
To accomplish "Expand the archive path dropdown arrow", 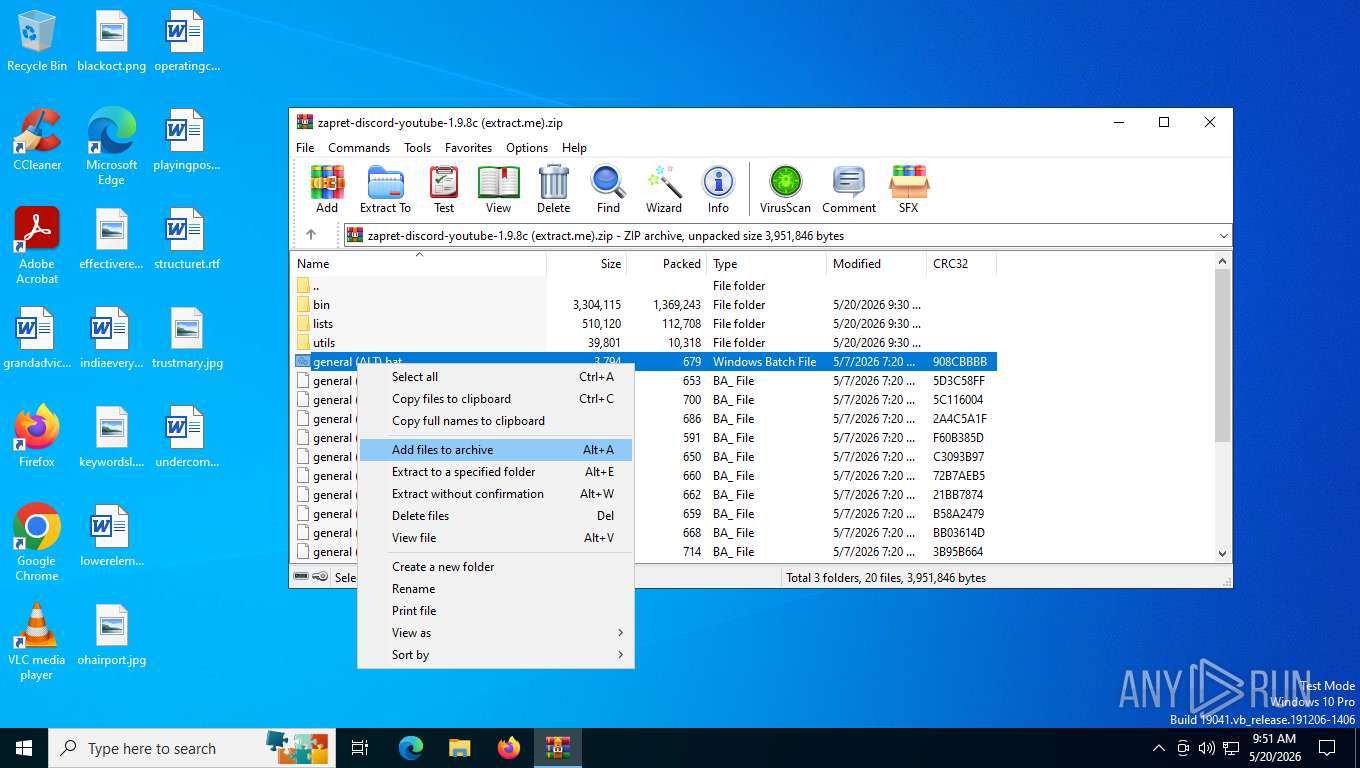I will point(1223,236).
